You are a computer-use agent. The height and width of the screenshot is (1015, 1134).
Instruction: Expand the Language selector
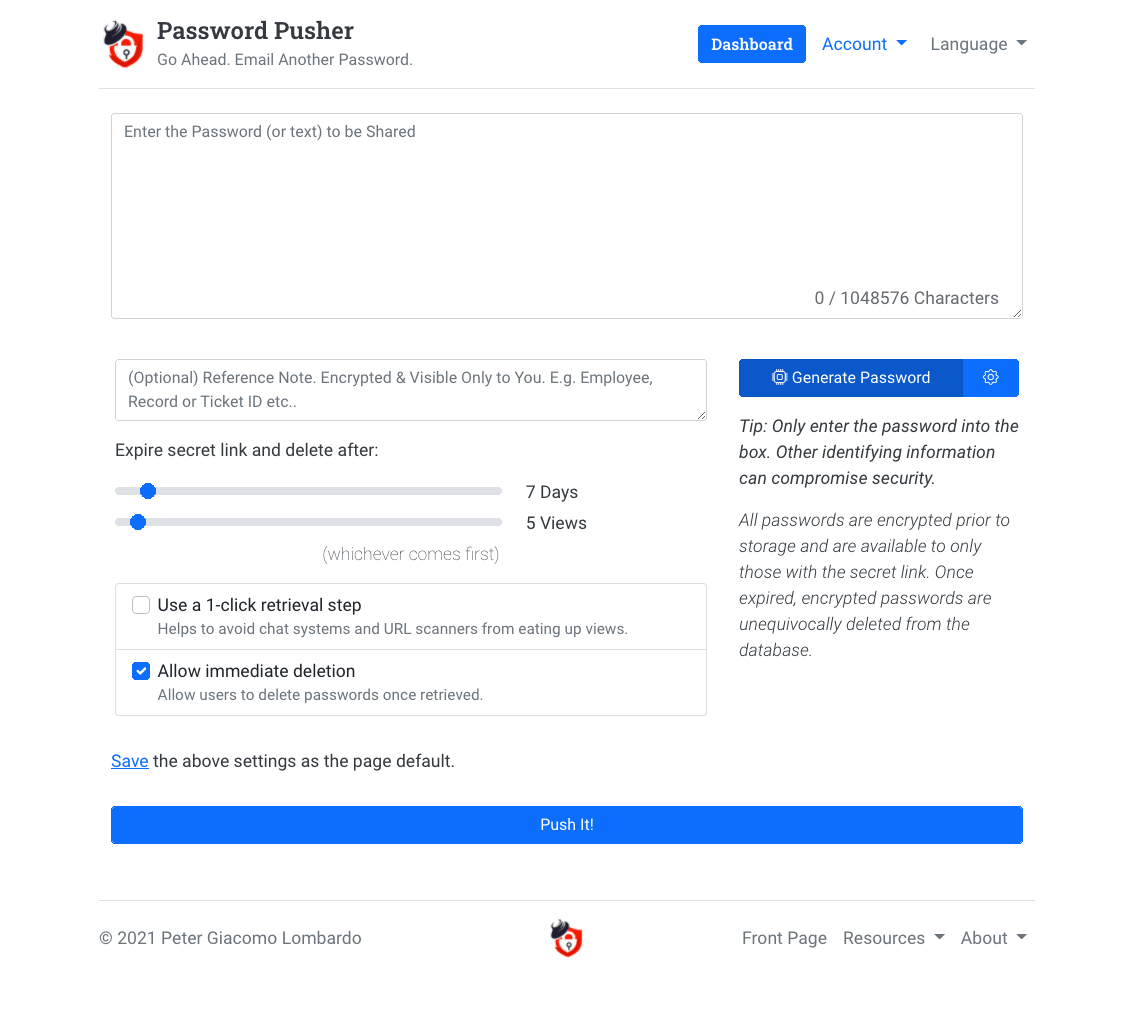(978, 43)
